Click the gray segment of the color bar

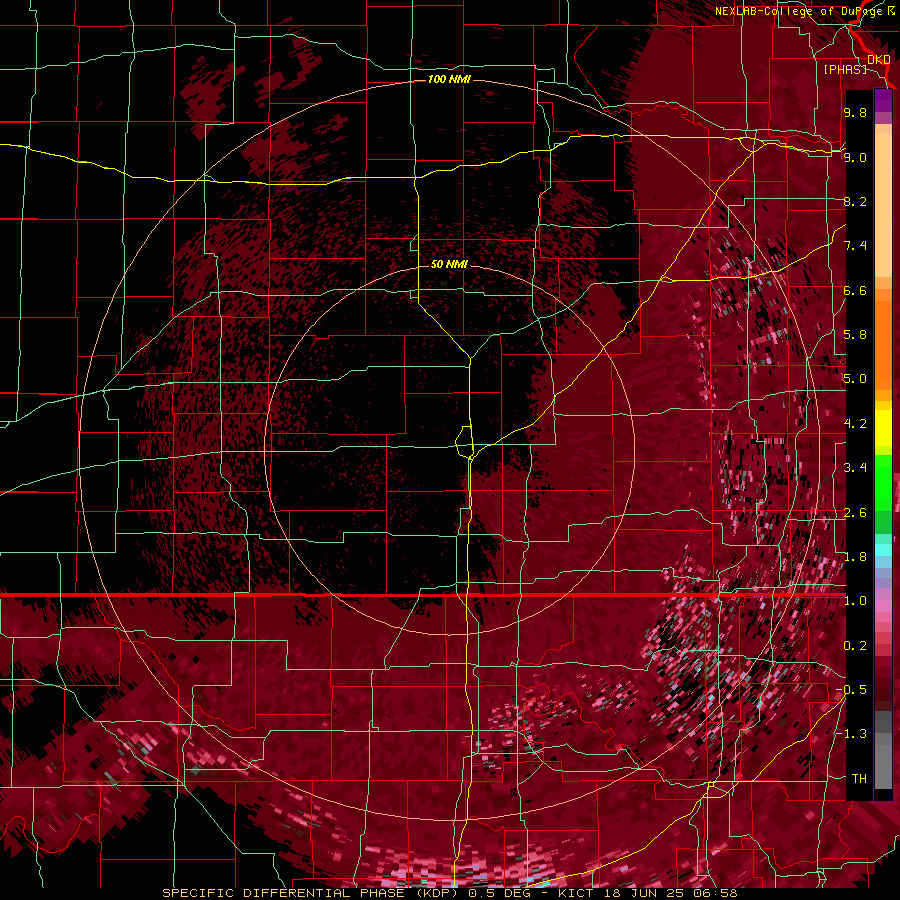[x=883, y=750]
